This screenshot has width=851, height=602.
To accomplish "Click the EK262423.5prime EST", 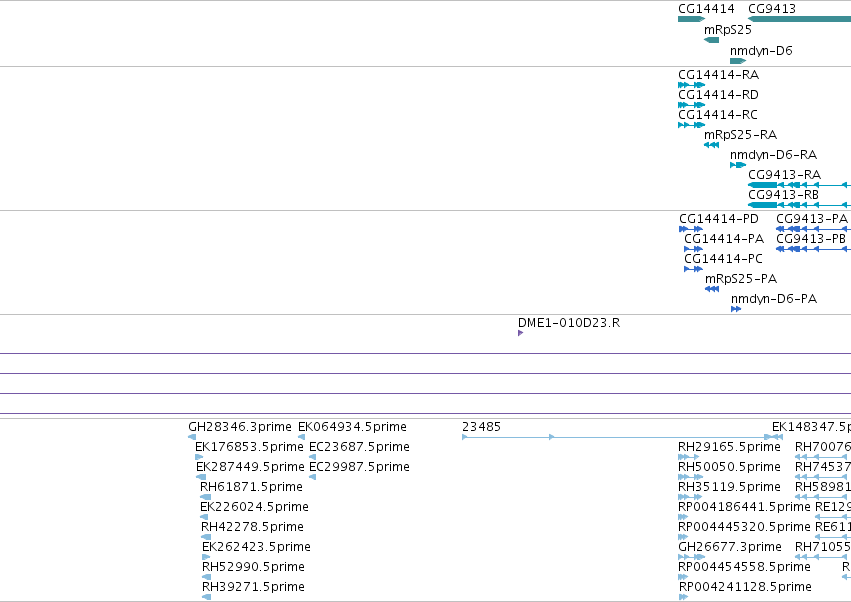I will pyautogui.click(x=206, y=558).
